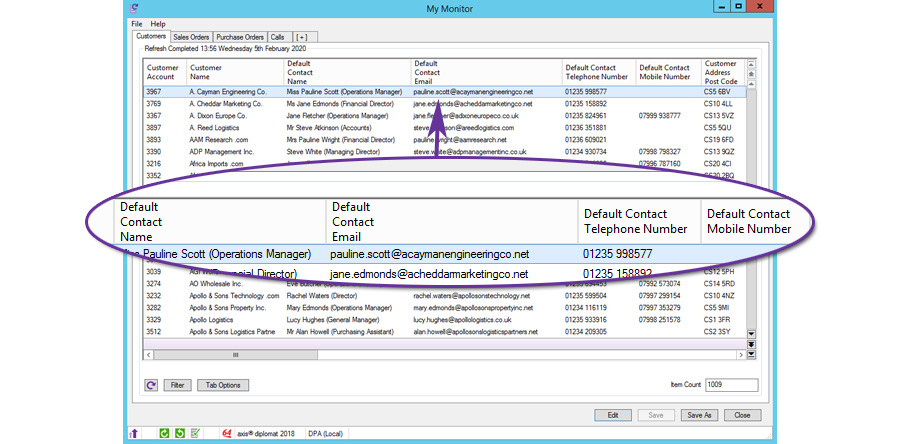The width and height of the screenshot is (900, 444).
Task: Select row Apollo & Sons Logistics Partne
Action: (445, 332)
